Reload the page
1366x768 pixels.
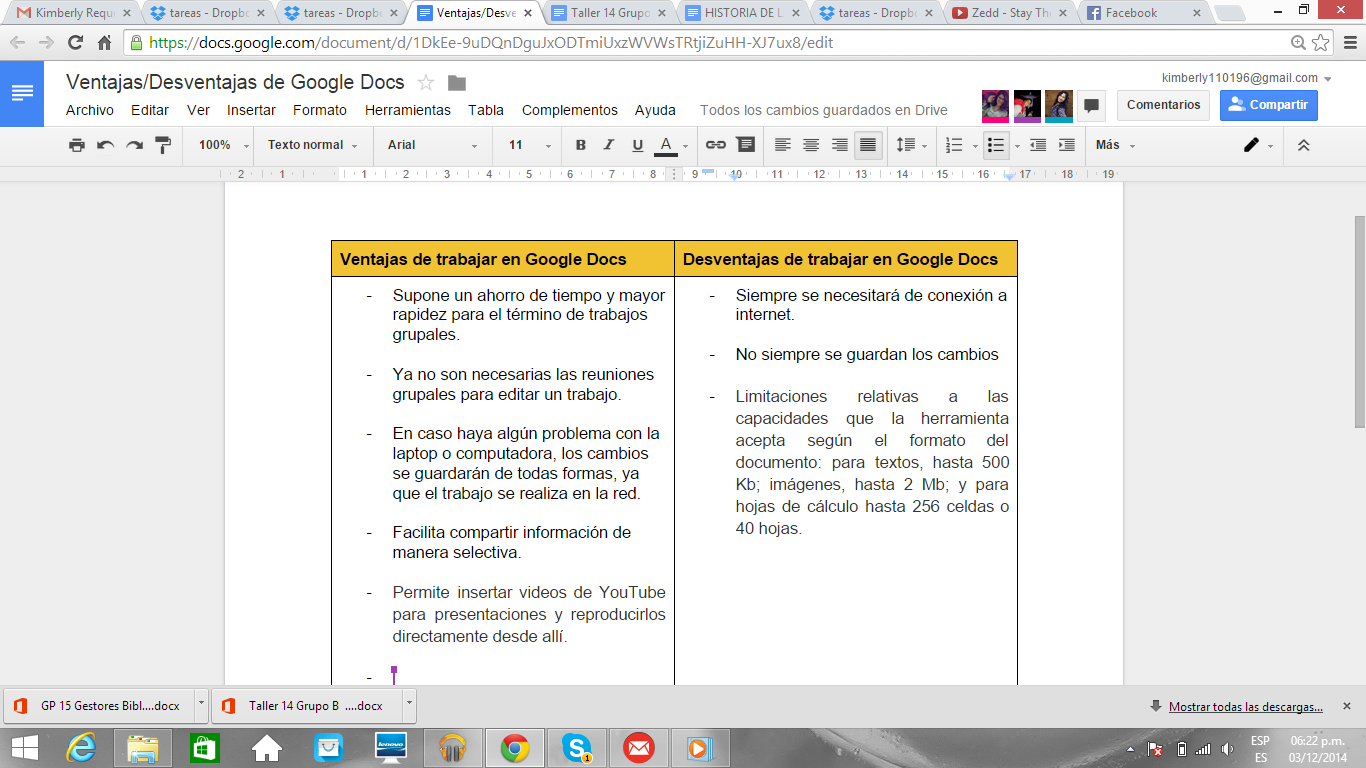pos(75,43)
